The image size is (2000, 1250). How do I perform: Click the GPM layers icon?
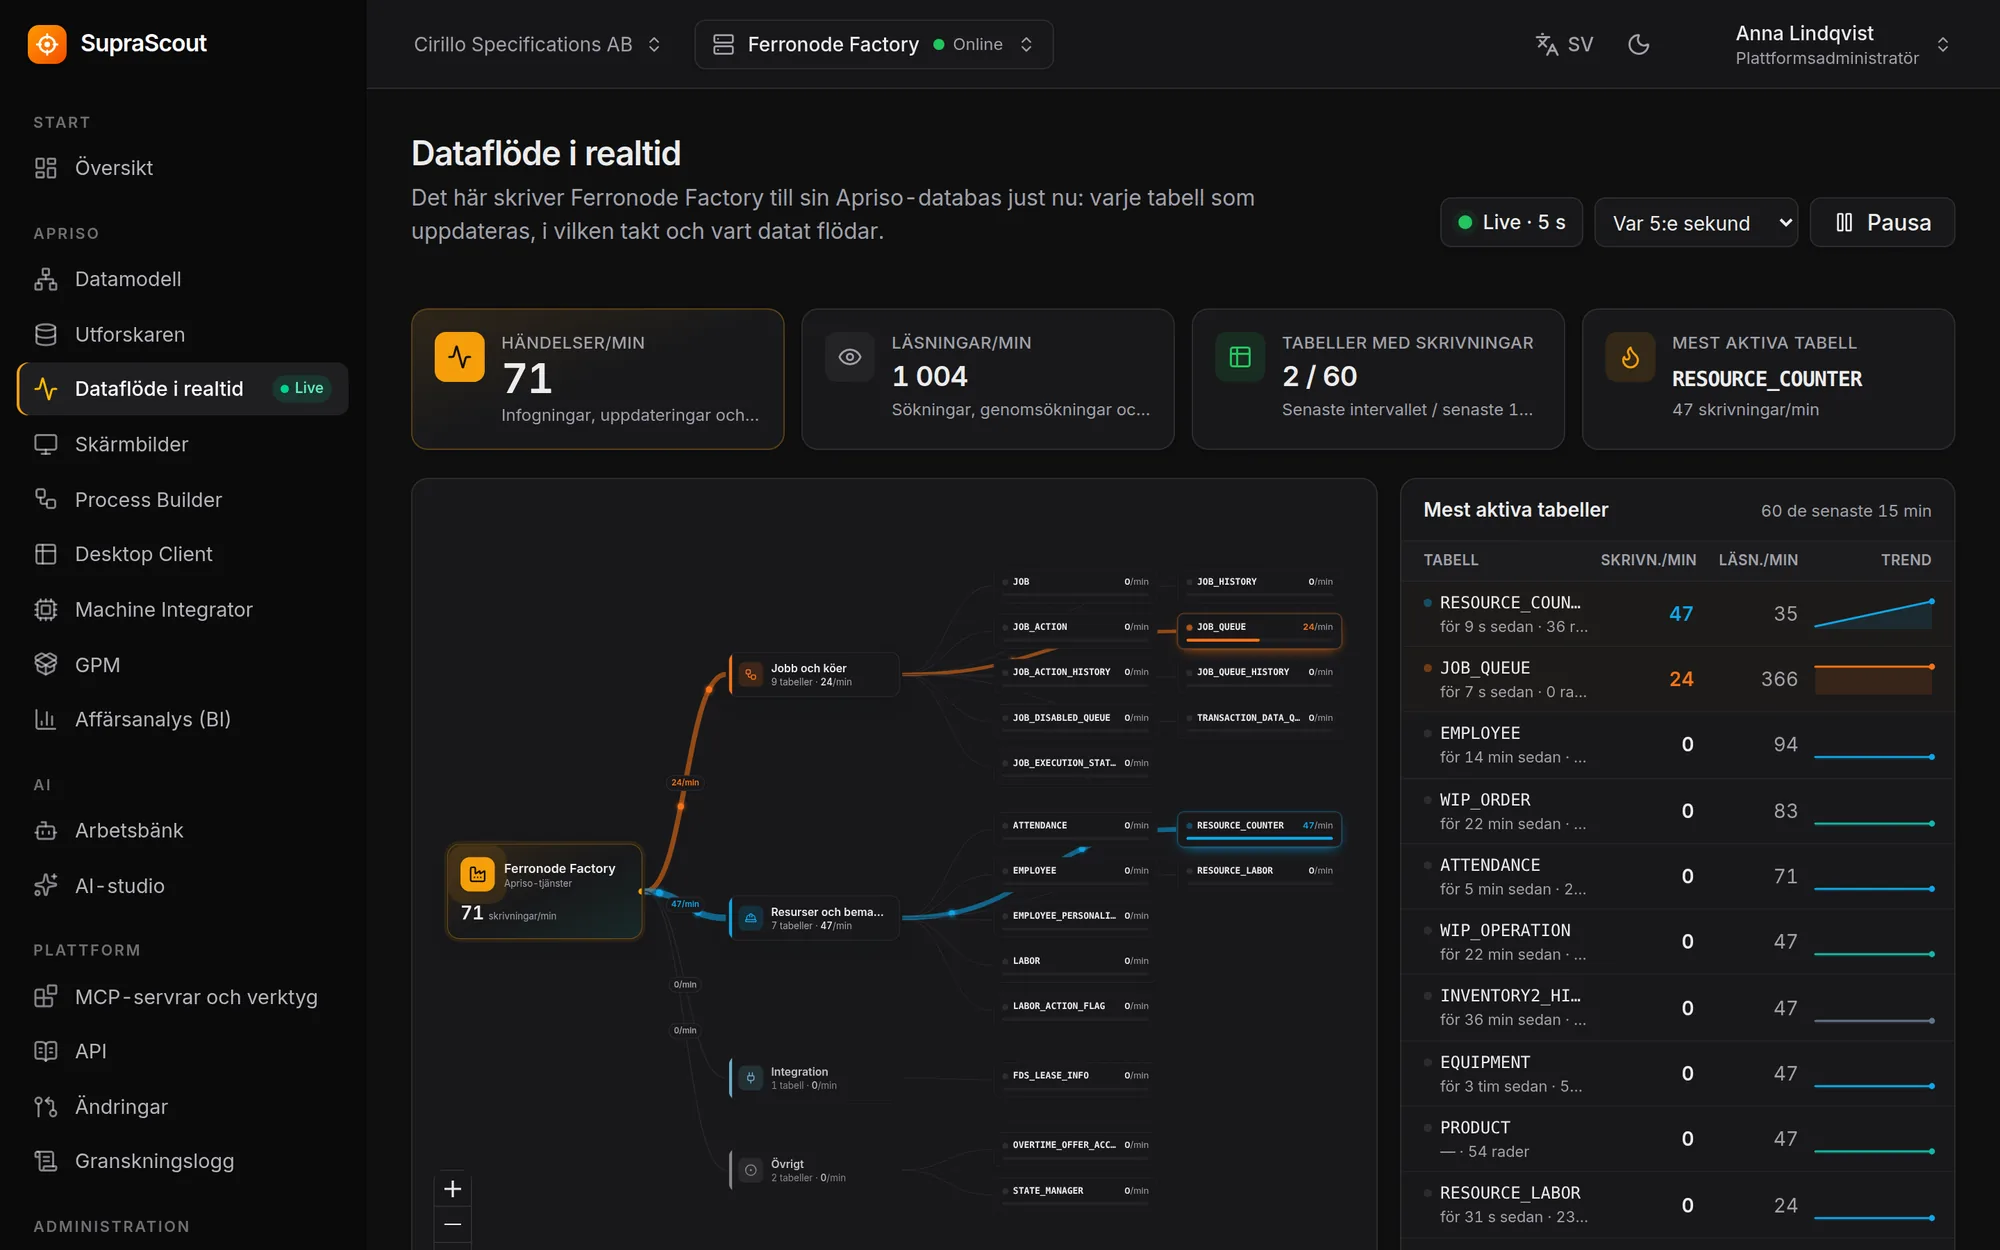[46, 664]
